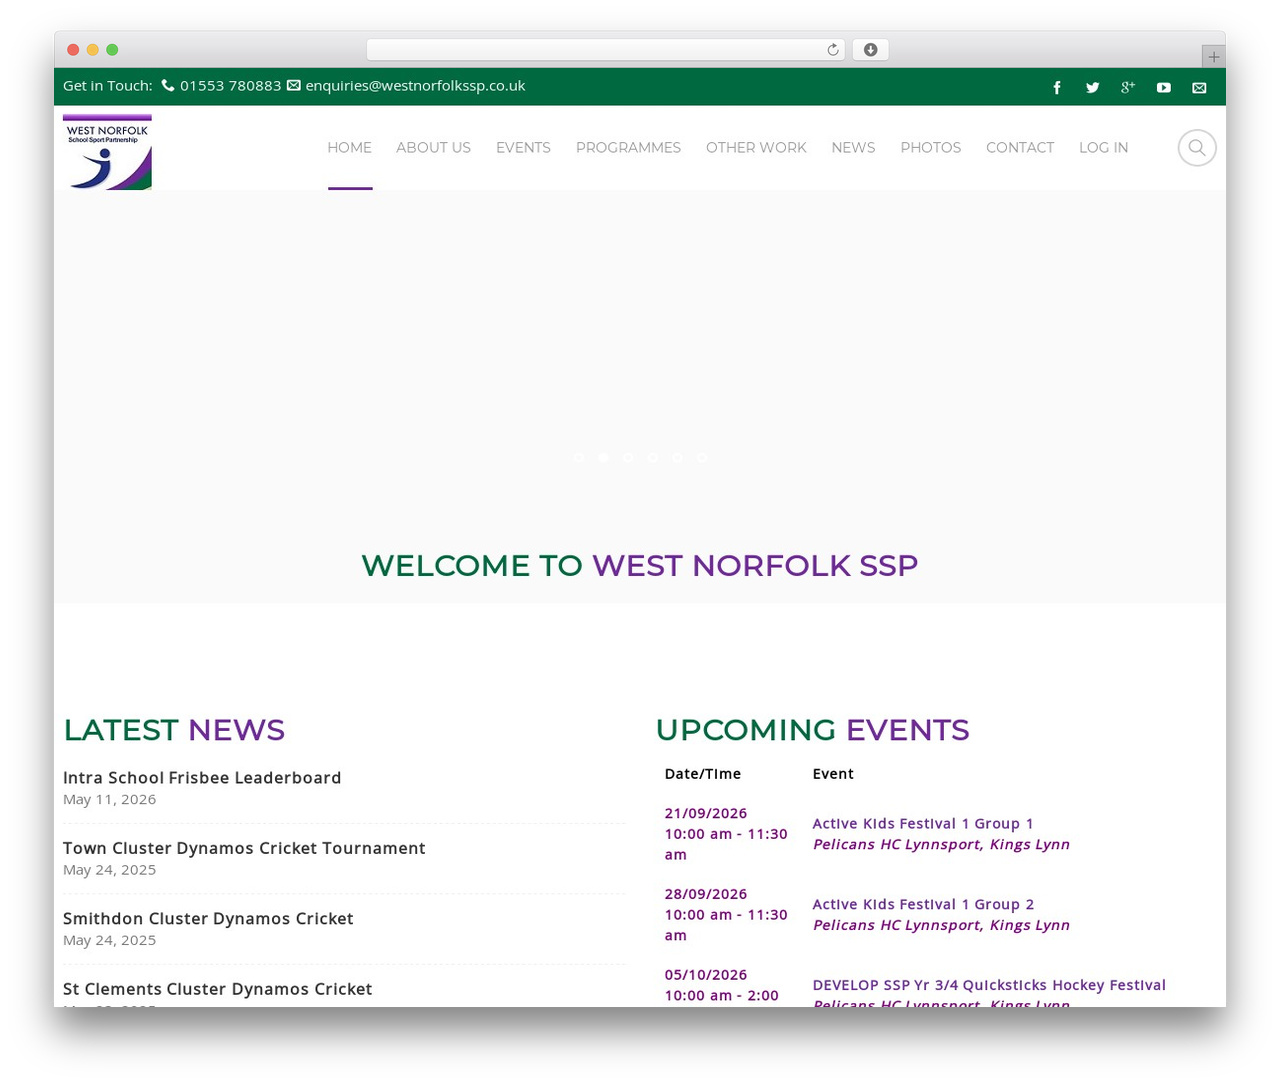Select the second slider pagination dot
Screen dimensions: 1280x1084
[x=603, y=458]
